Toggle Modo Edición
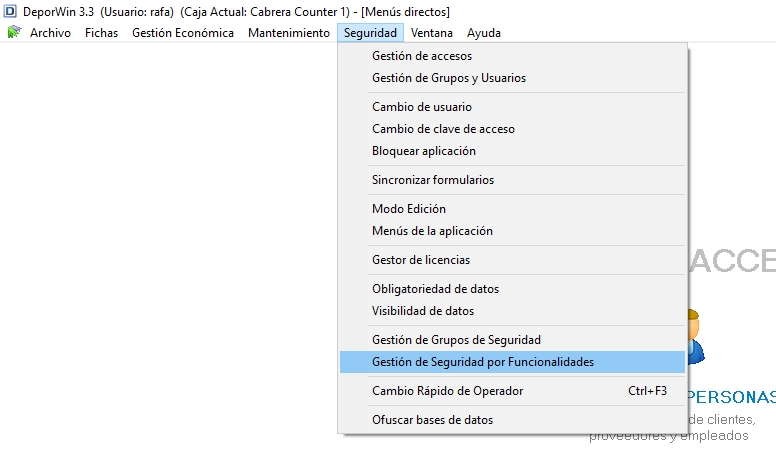This screenshot has width=776, height=453. [512, 209]
